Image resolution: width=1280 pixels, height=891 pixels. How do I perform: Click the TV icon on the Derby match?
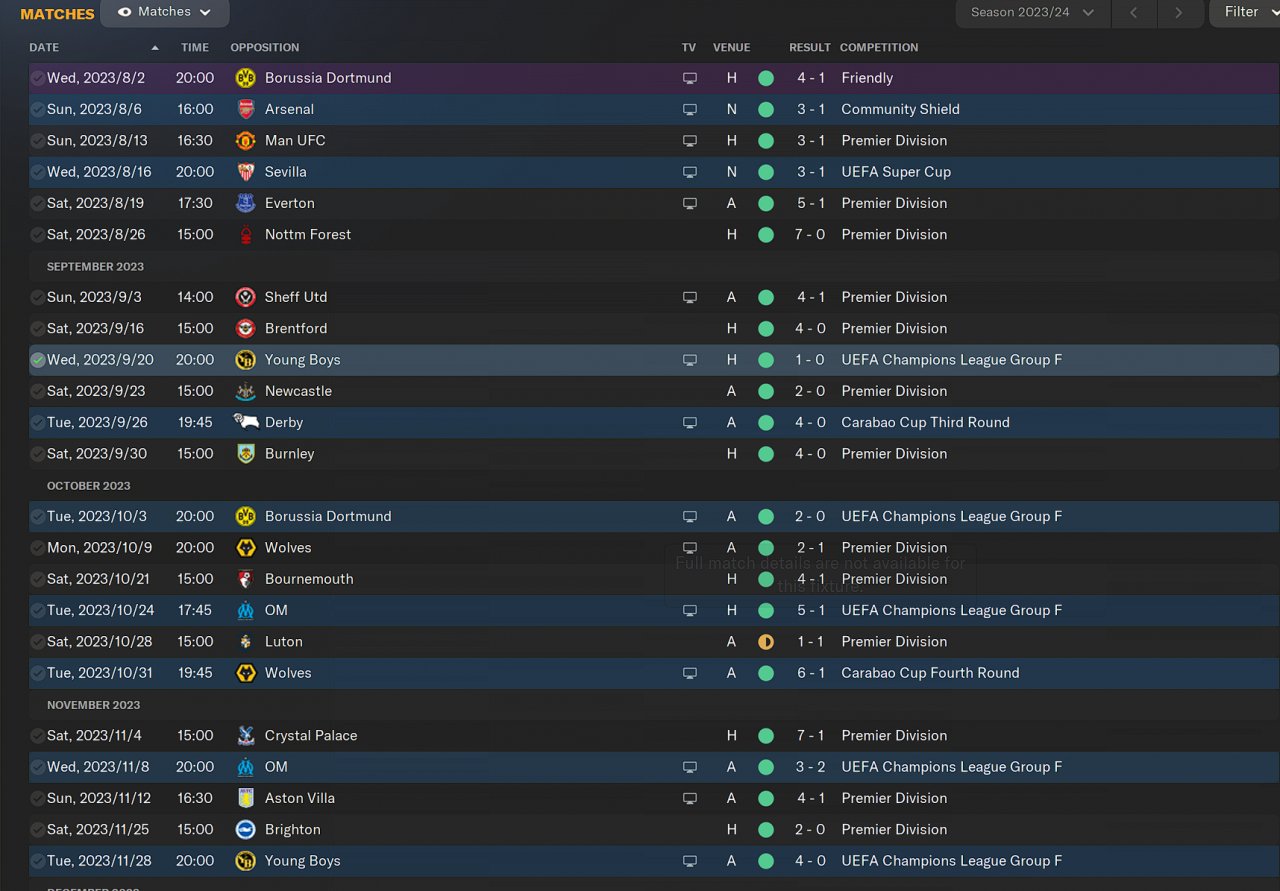click(689, 423)
